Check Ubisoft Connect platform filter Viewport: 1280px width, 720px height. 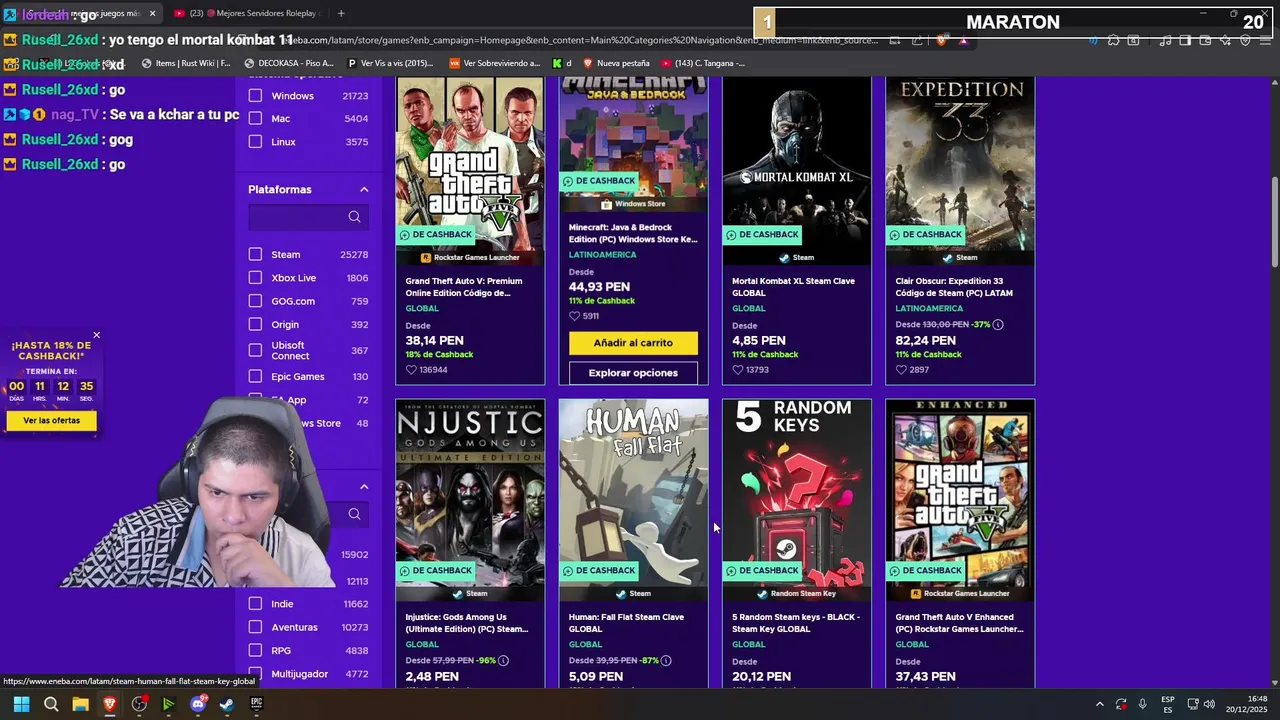[x=255, y=351]
